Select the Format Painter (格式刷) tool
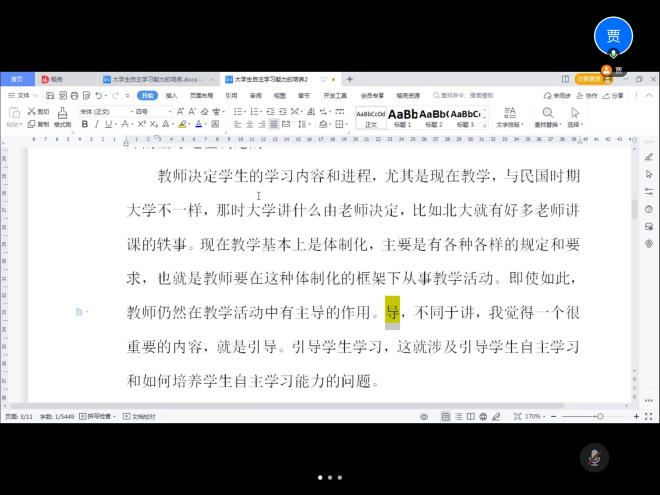 coord(62,118)
